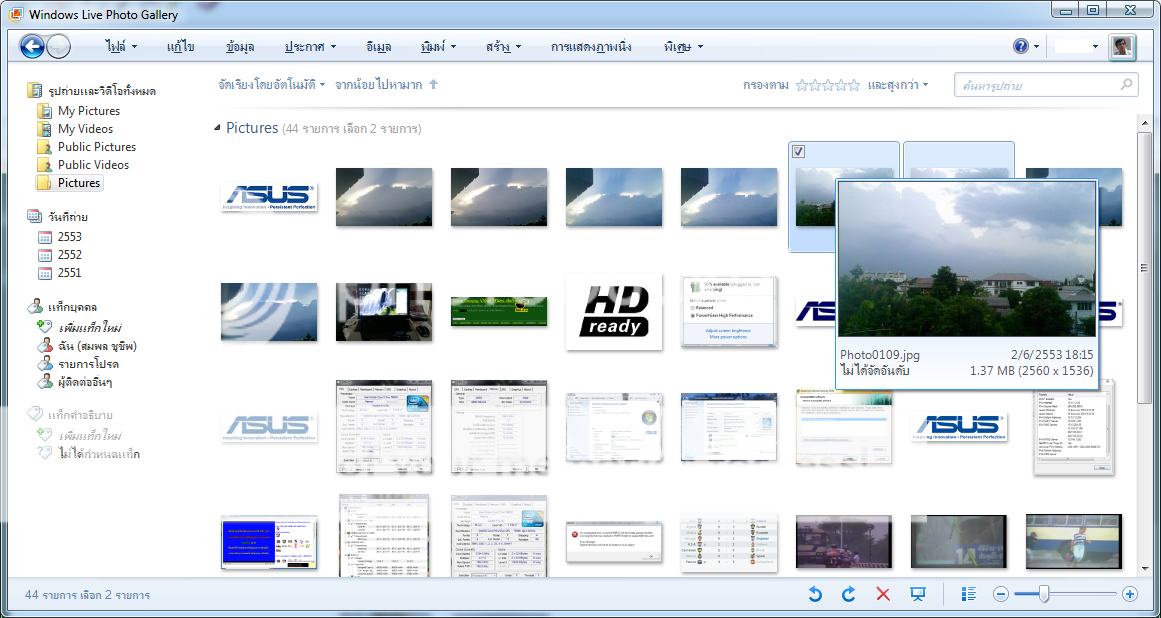
Task: Click the ascending sort arrow icon
Action: 434,84
